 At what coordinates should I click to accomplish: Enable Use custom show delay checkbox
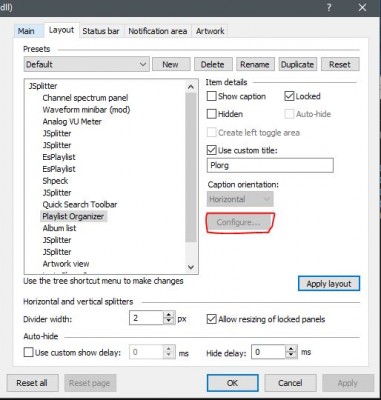tap(29, 352)
